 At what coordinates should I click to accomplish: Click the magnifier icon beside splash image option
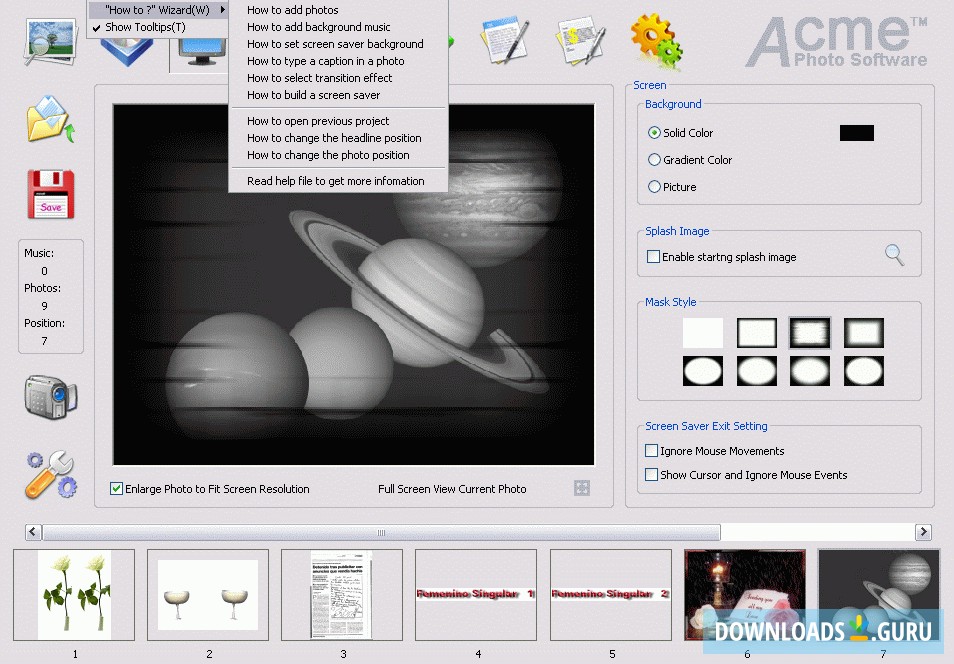[x=894, y=255]
